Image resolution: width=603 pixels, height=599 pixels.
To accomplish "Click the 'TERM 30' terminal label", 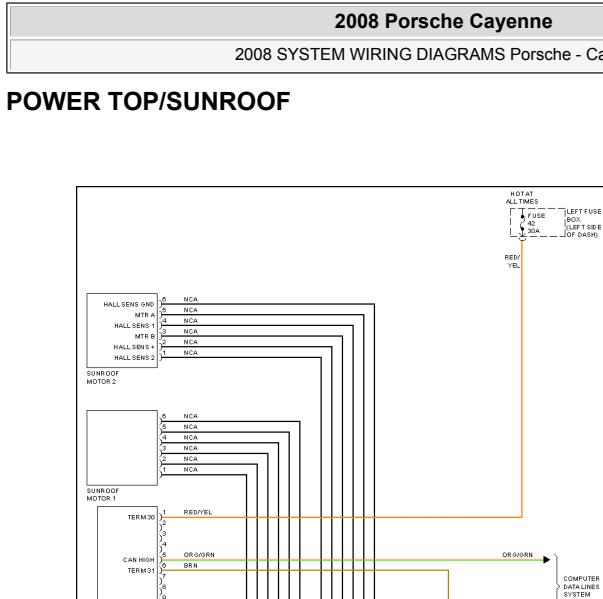I will 141,517.
